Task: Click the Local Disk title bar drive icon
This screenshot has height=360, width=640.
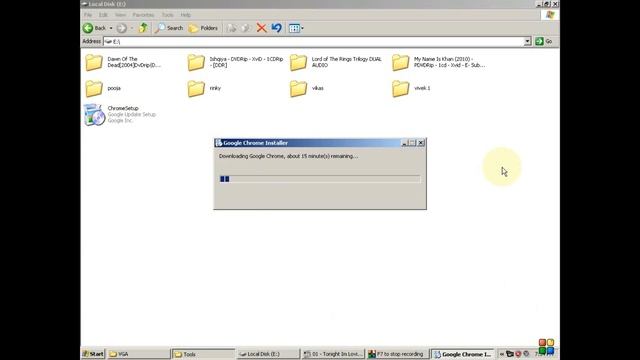Action: pos(84,4)
